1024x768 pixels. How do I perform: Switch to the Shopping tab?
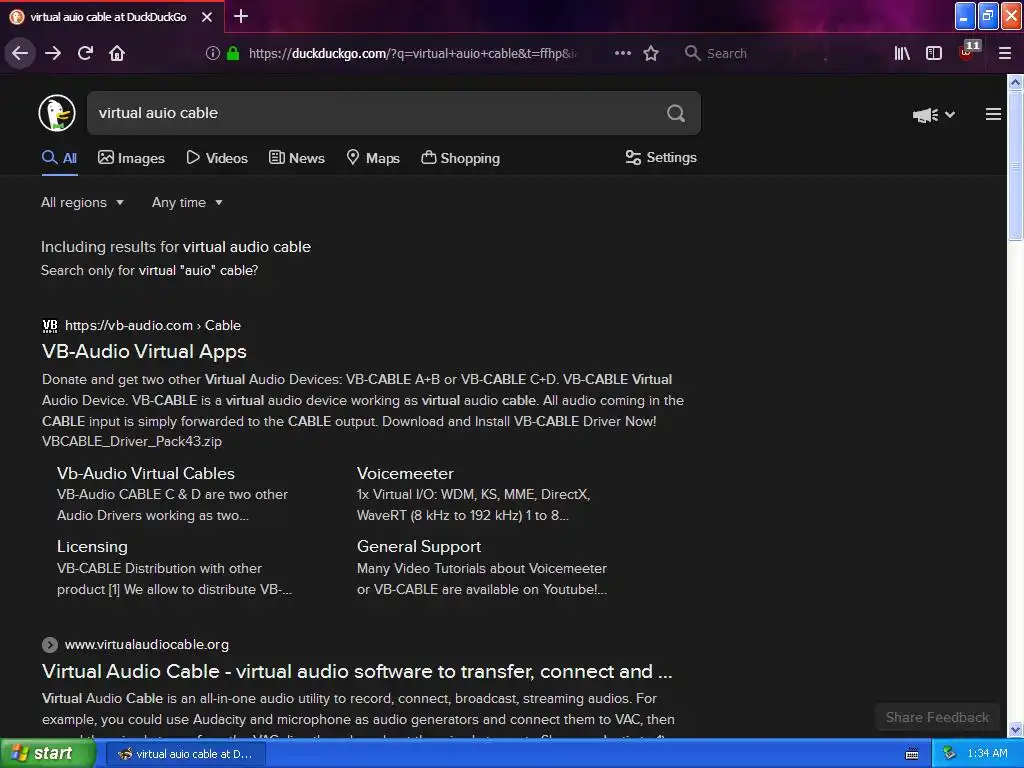click(460, 158)
